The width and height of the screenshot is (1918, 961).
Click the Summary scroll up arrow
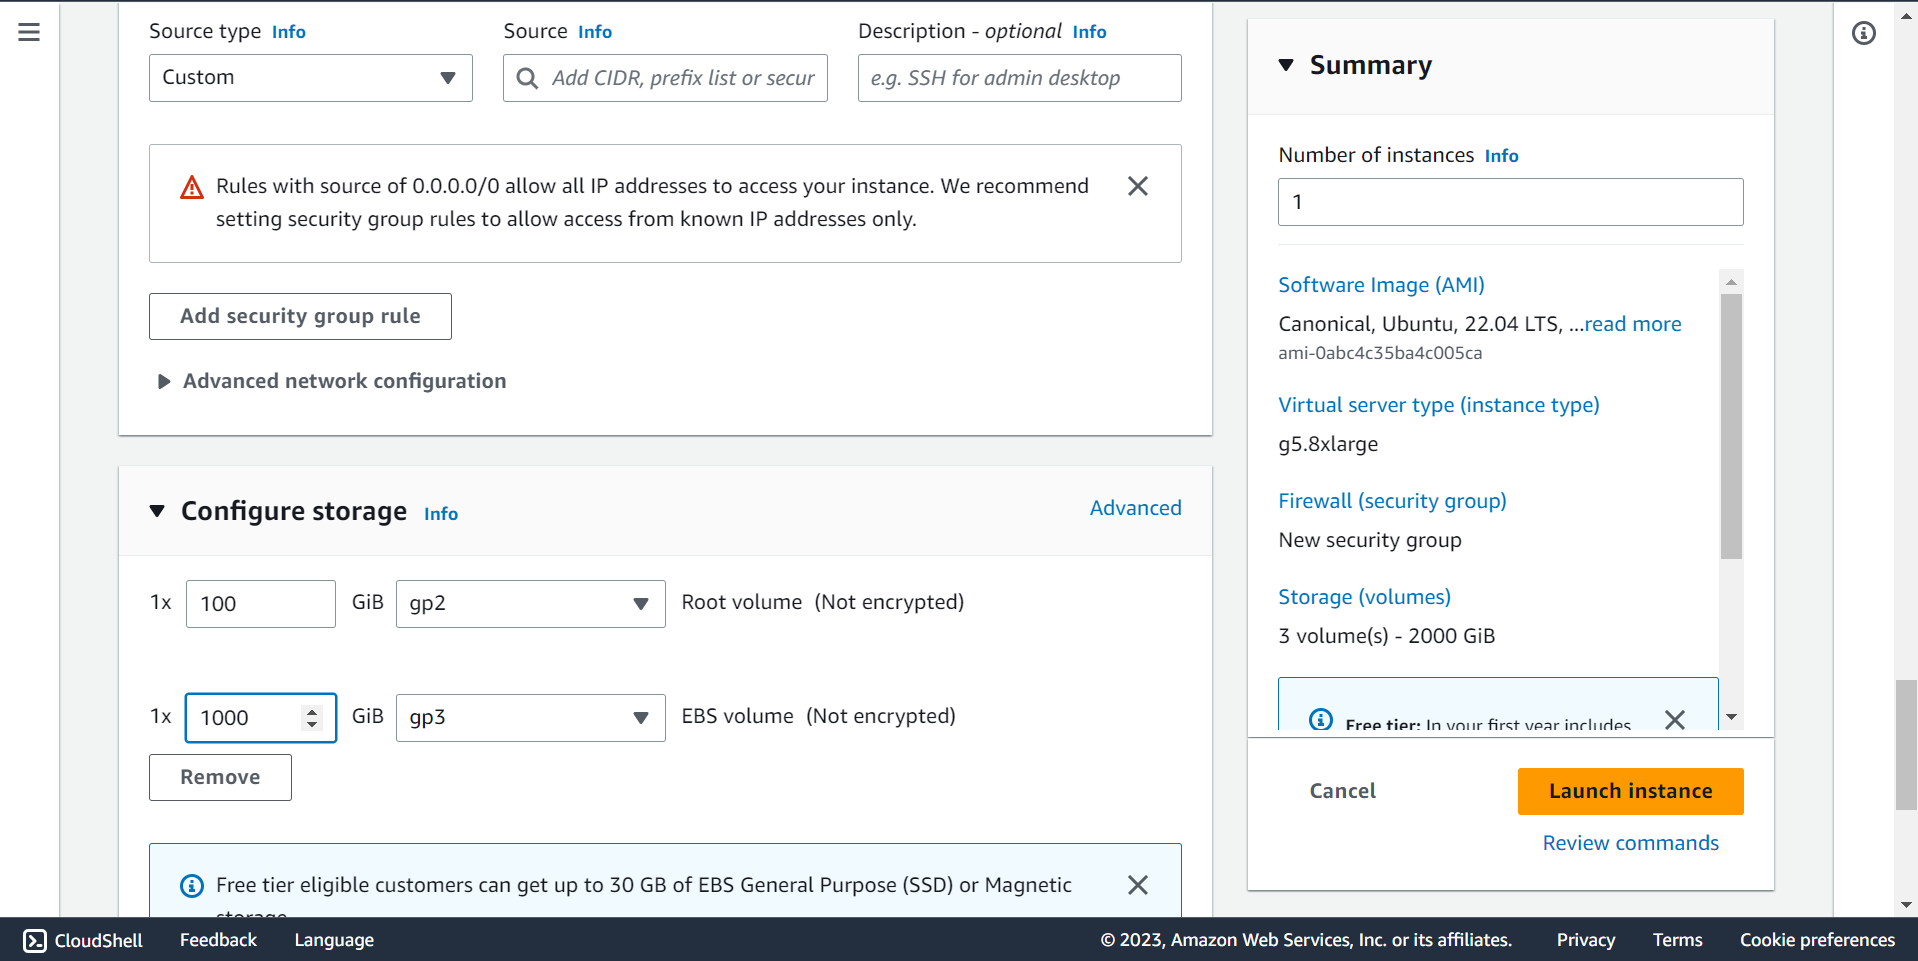pos(1731,282)
